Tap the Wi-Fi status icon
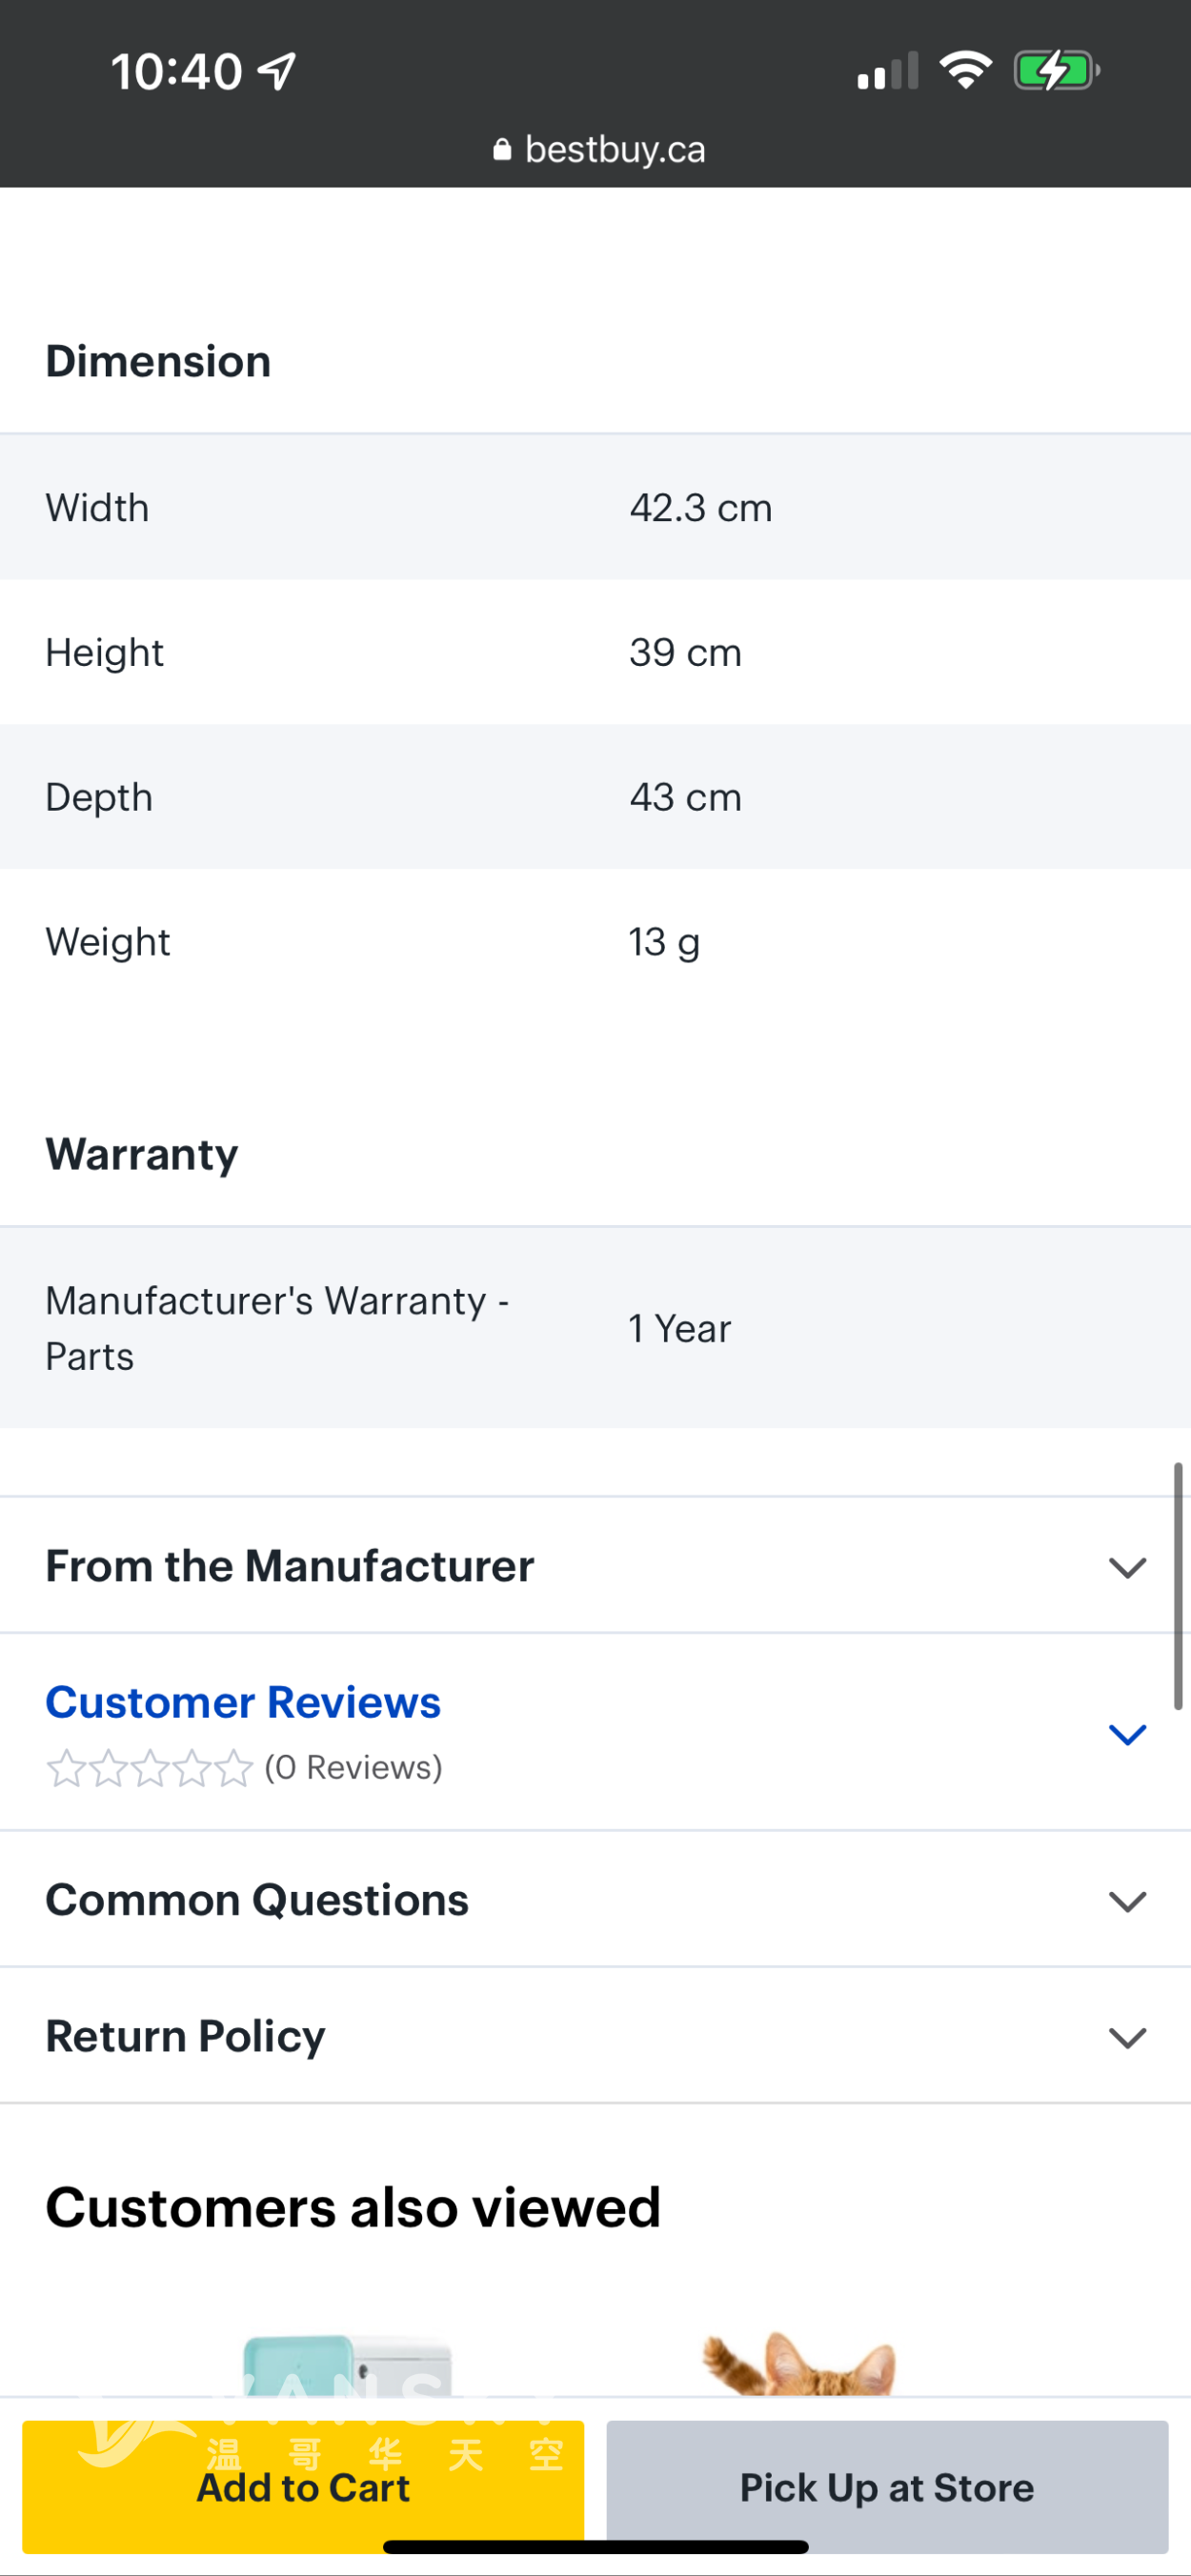Image resolution: width=1191 pixels, height=2576 pixels. (x=965, y=70)
